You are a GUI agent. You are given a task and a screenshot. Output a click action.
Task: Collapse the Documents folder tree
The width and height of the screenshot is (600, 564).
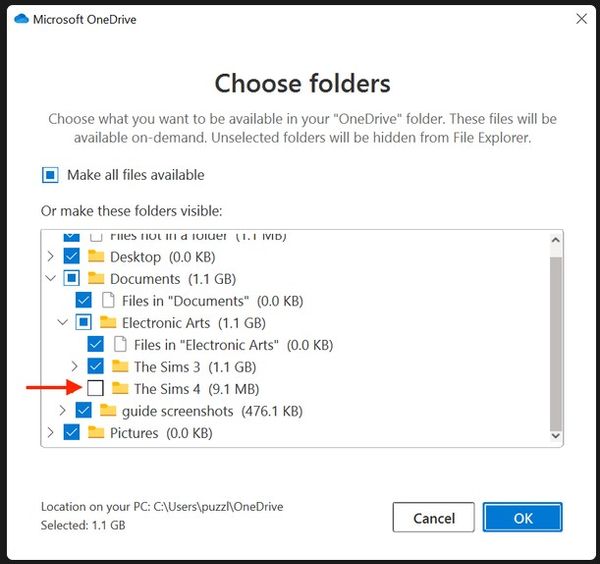50,279
